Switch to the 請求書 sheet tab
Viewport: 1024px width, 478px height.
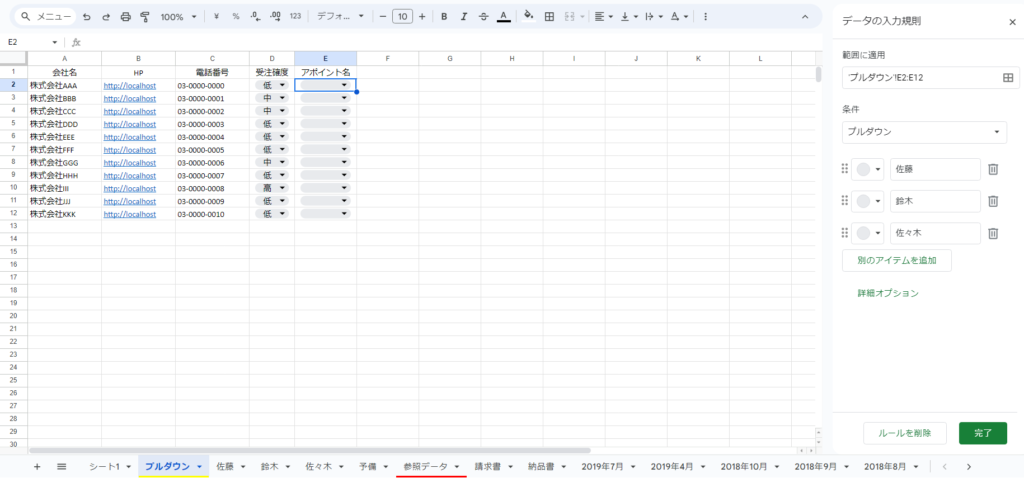(x=487, y=466)
